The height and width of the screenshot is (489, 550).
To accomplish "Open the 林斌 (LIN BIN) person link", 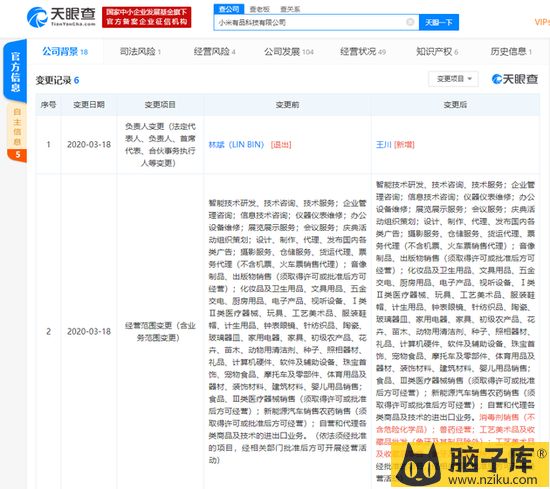I will (236, 145).
